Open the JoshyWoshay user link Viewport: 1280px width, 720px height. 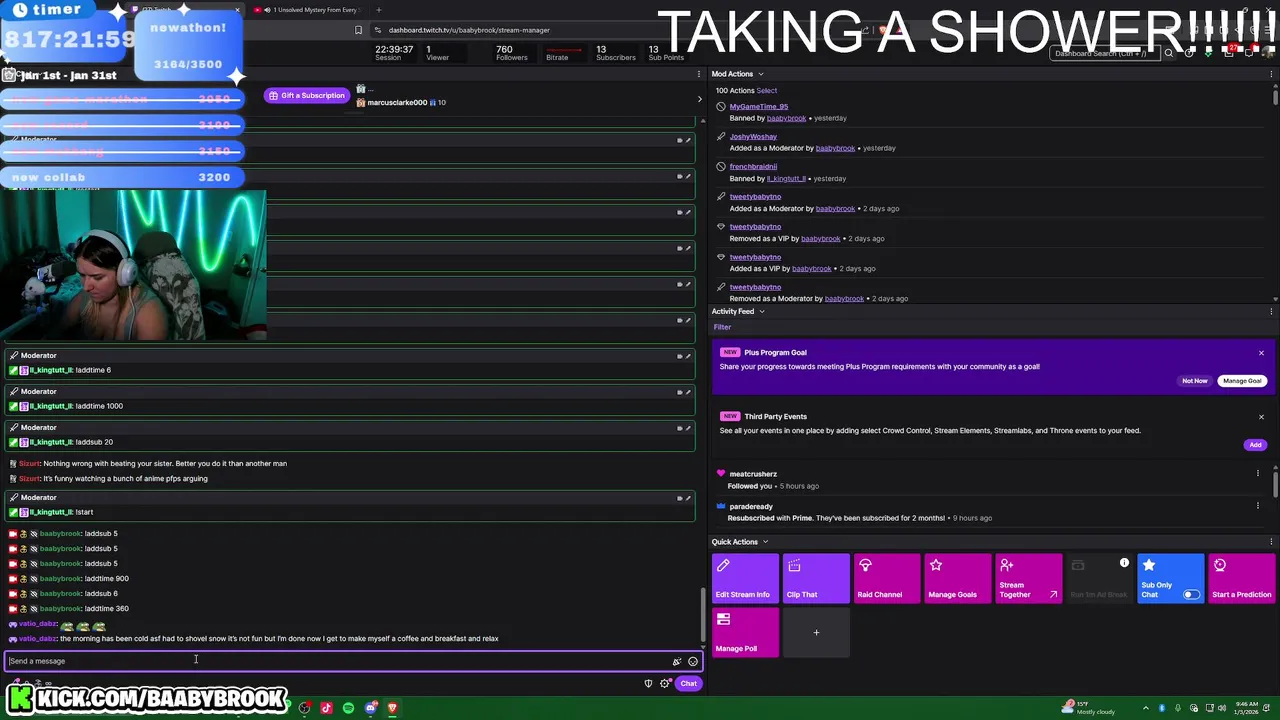pos(753,136)
